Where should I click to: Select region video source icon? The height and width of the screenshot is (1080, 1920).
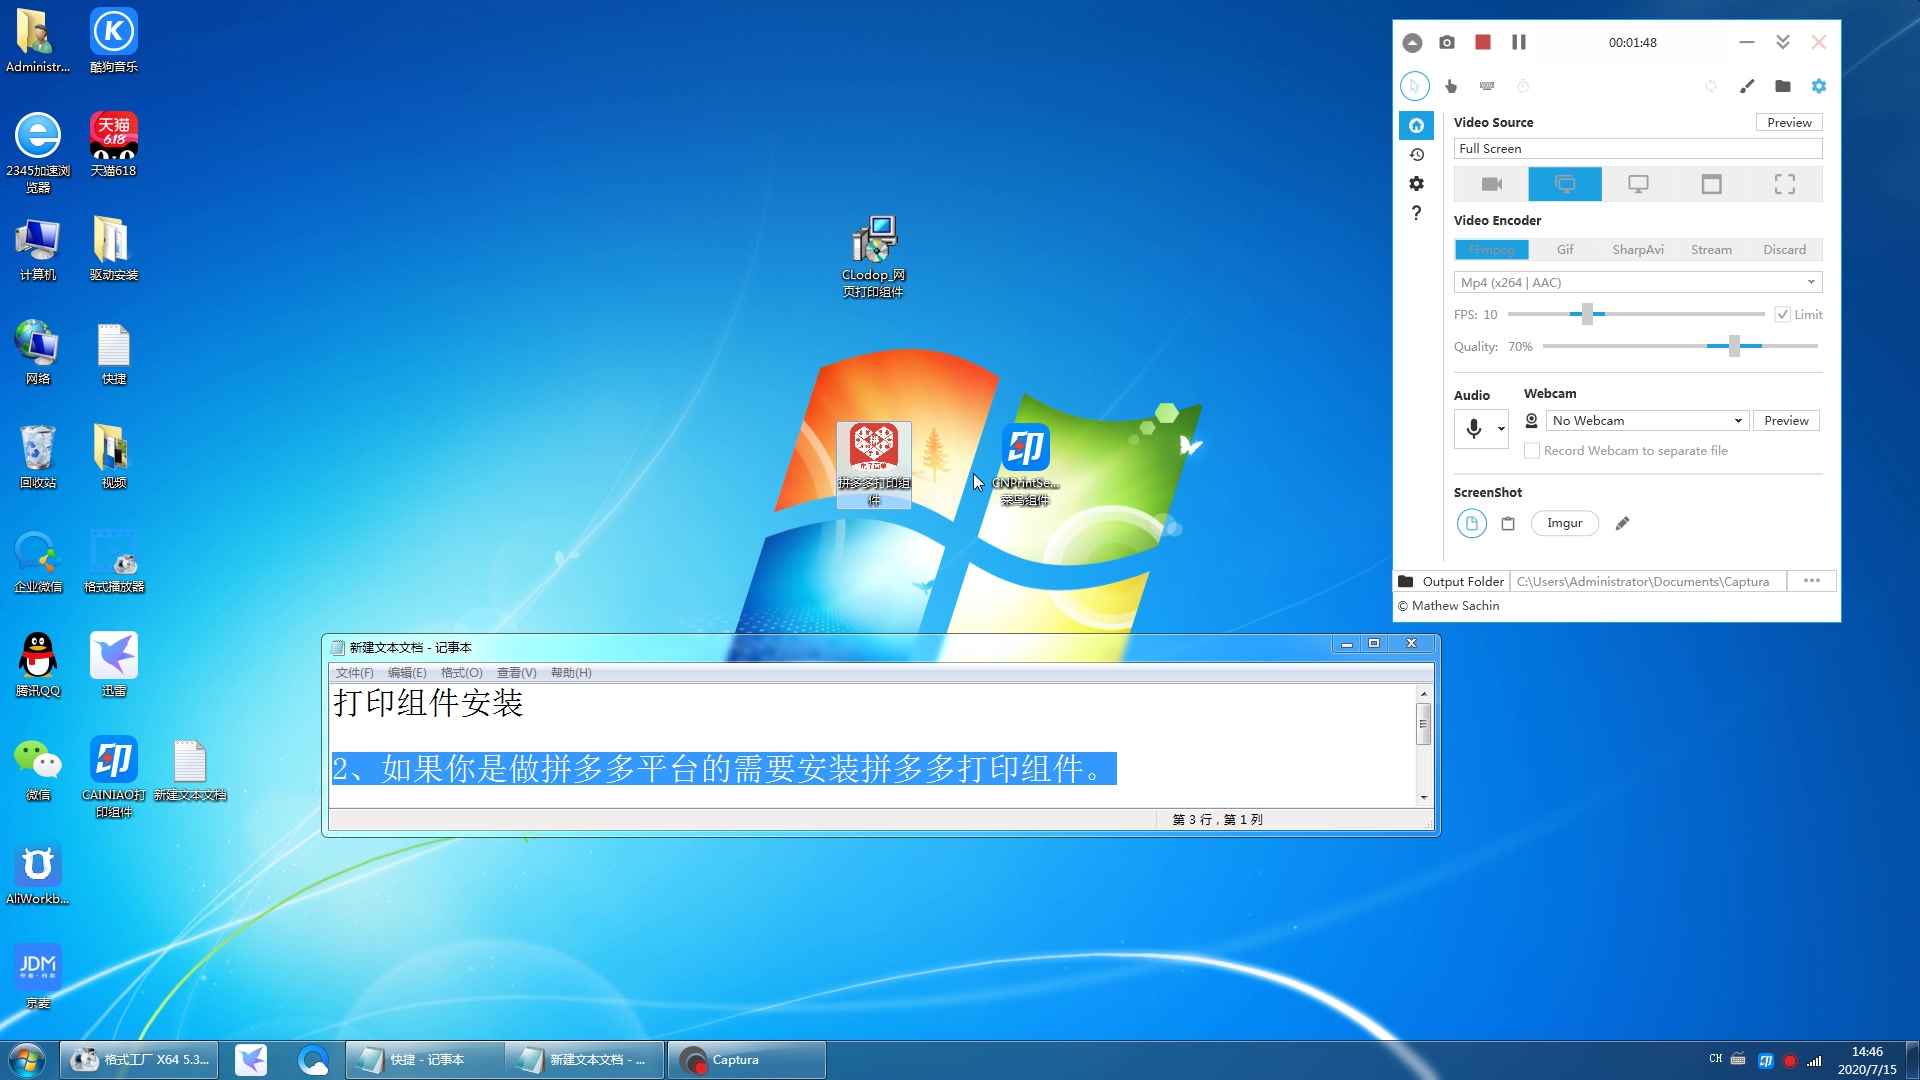tap(1784, 184)
